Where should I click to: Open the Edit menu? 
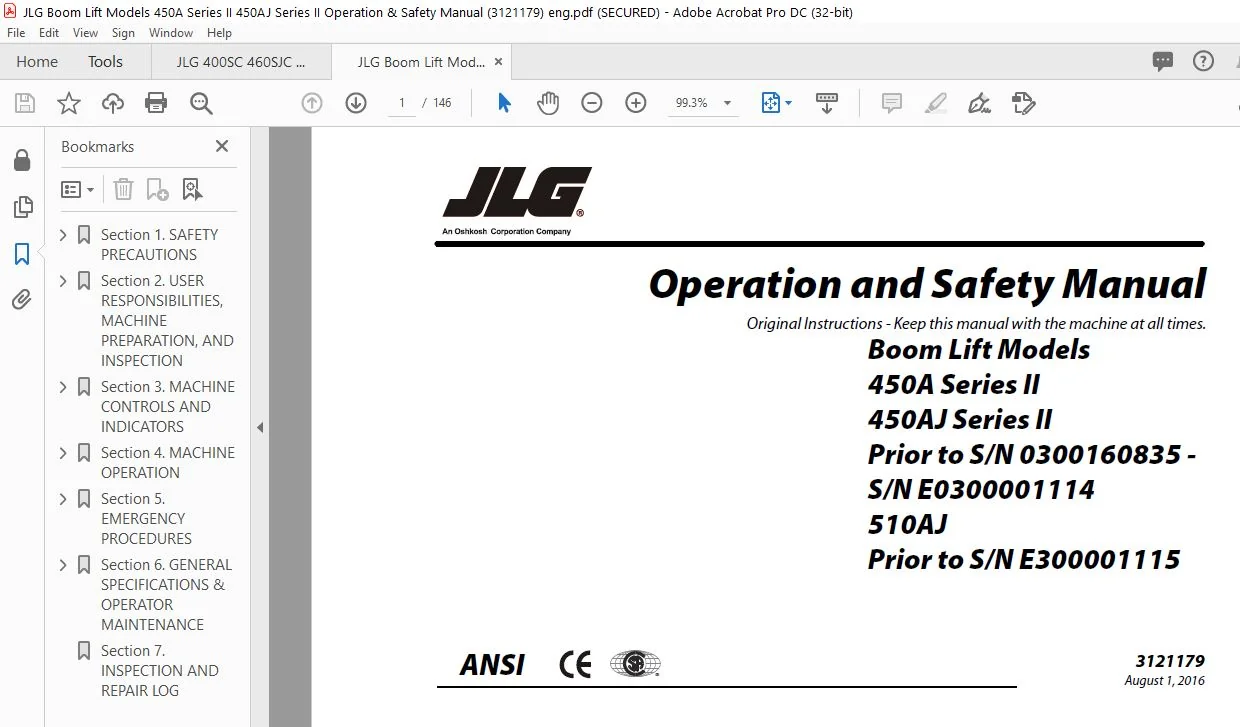pos(49,33)
